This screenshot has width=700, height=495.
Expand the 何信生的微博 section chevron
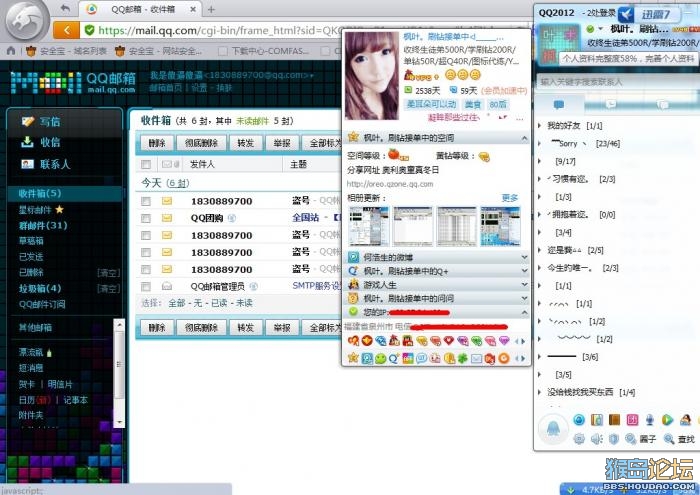[x=525, y=258]
